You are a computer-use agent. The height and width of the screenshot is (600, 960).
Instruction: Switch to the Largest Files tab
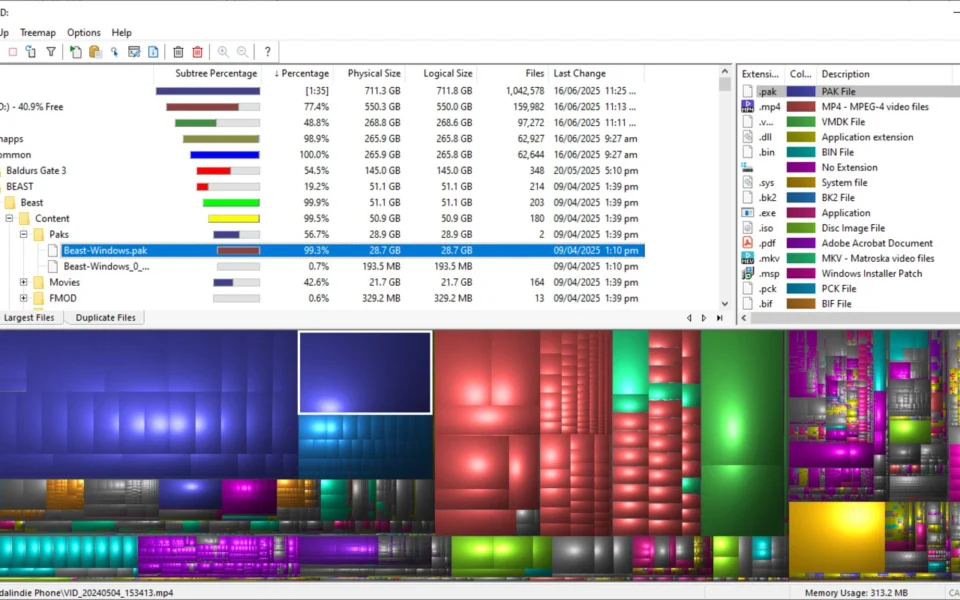click(29, 318)
